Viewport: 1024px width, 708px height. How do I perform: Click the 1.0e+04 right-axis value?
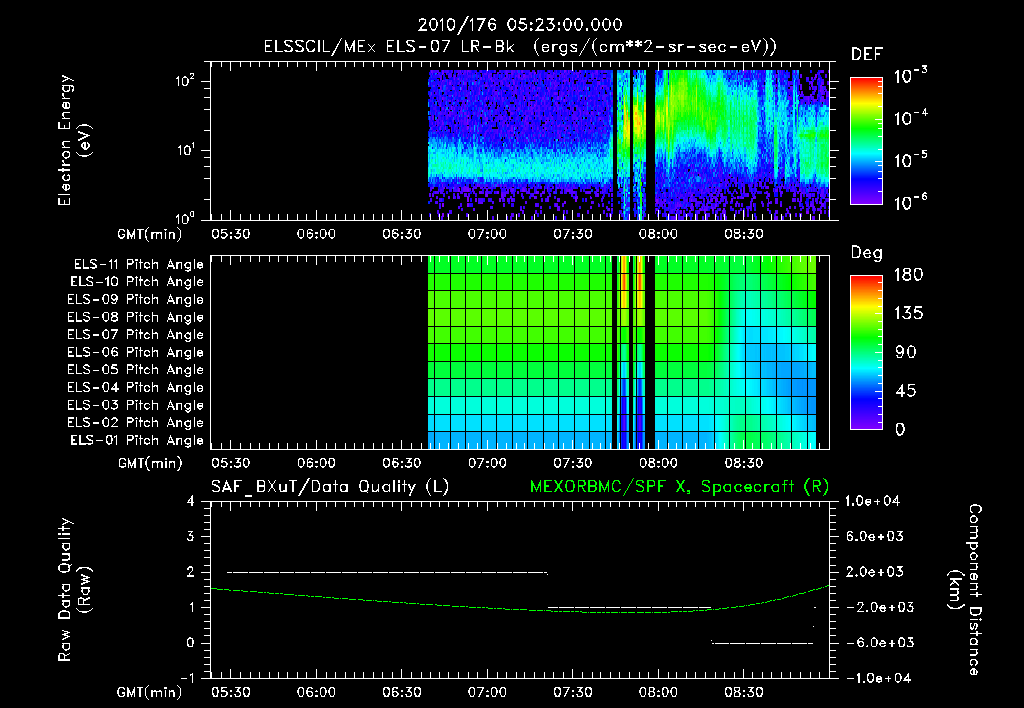pos(872,502)
